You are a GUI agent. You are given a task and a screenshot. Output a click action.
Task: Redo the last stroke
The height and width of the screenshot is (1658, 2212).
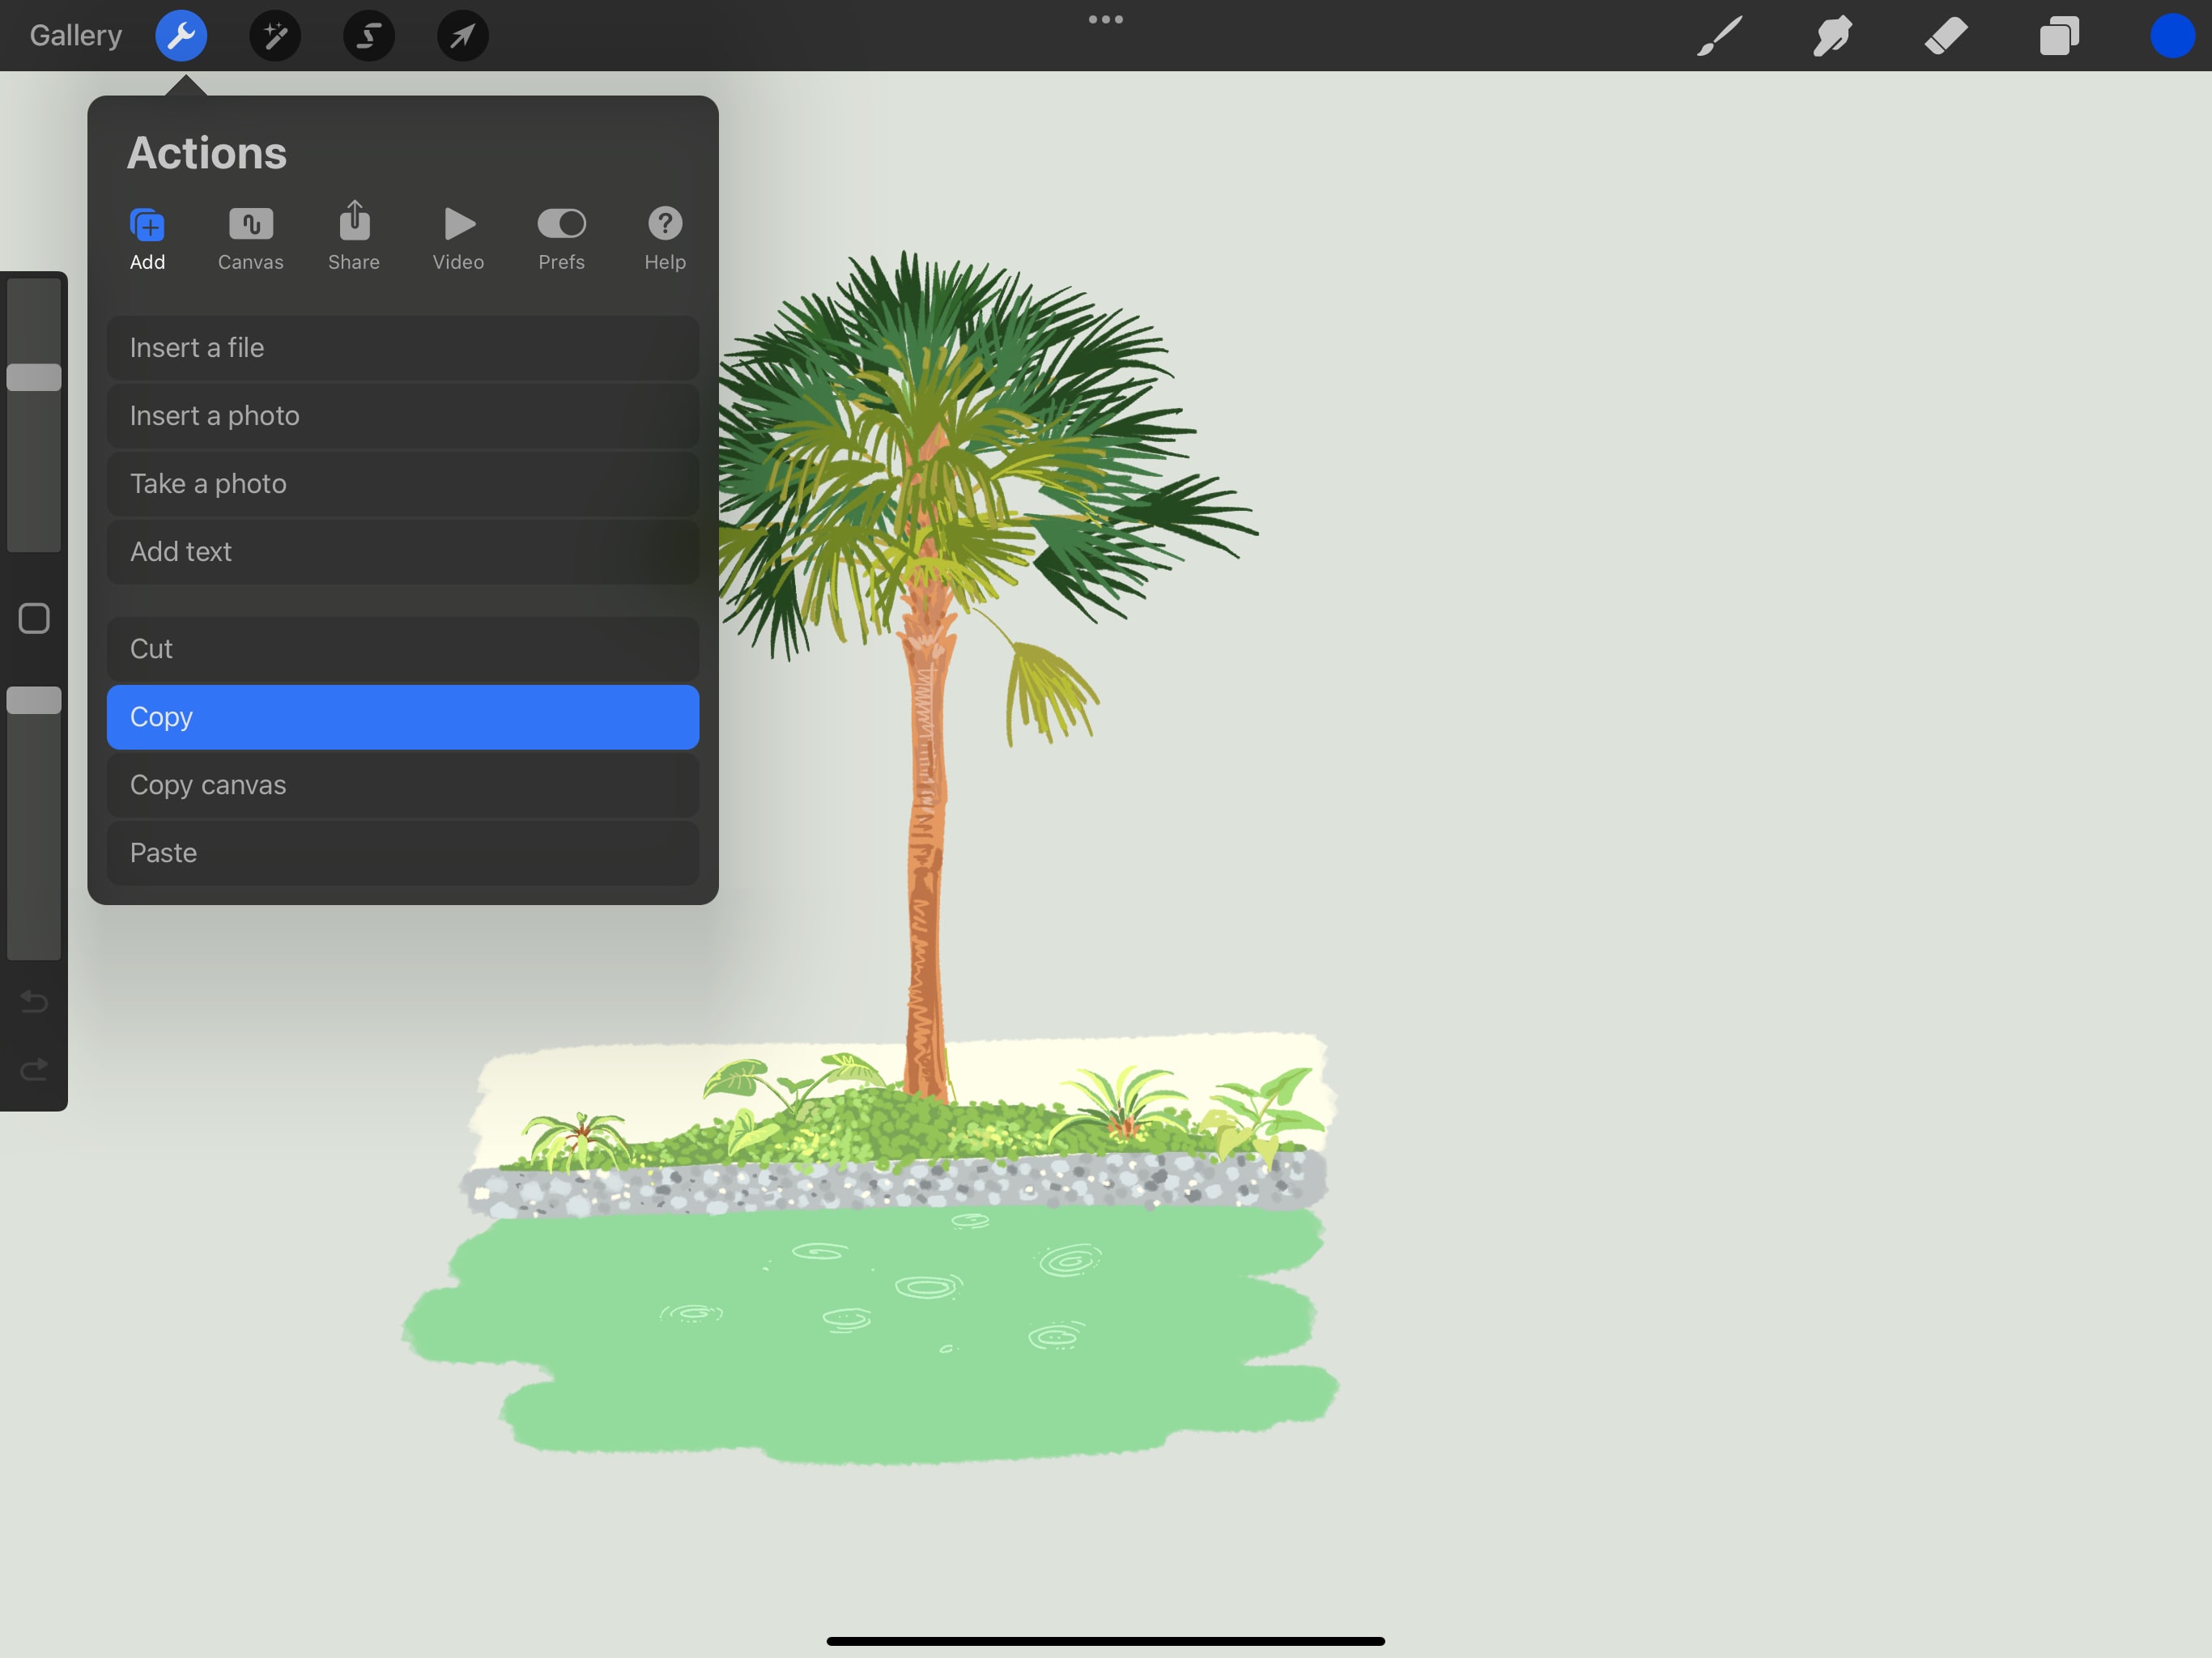[33, 1069]
